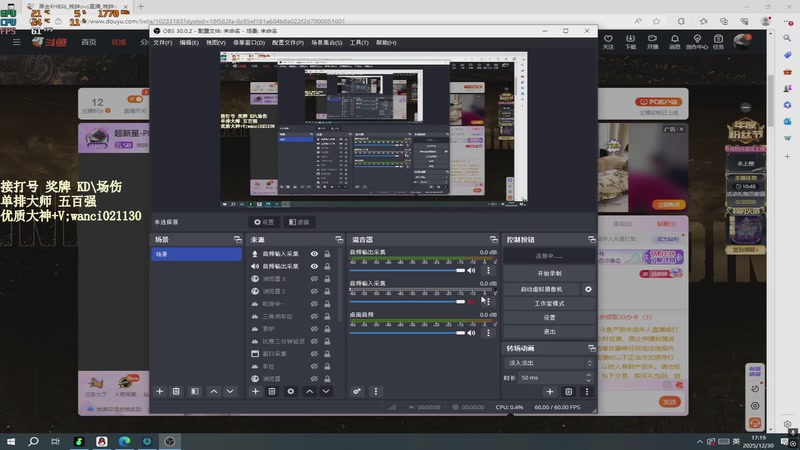Open taskbar search
The width and height of the screenshot is (800, 450).
click(x=33, y=441)
